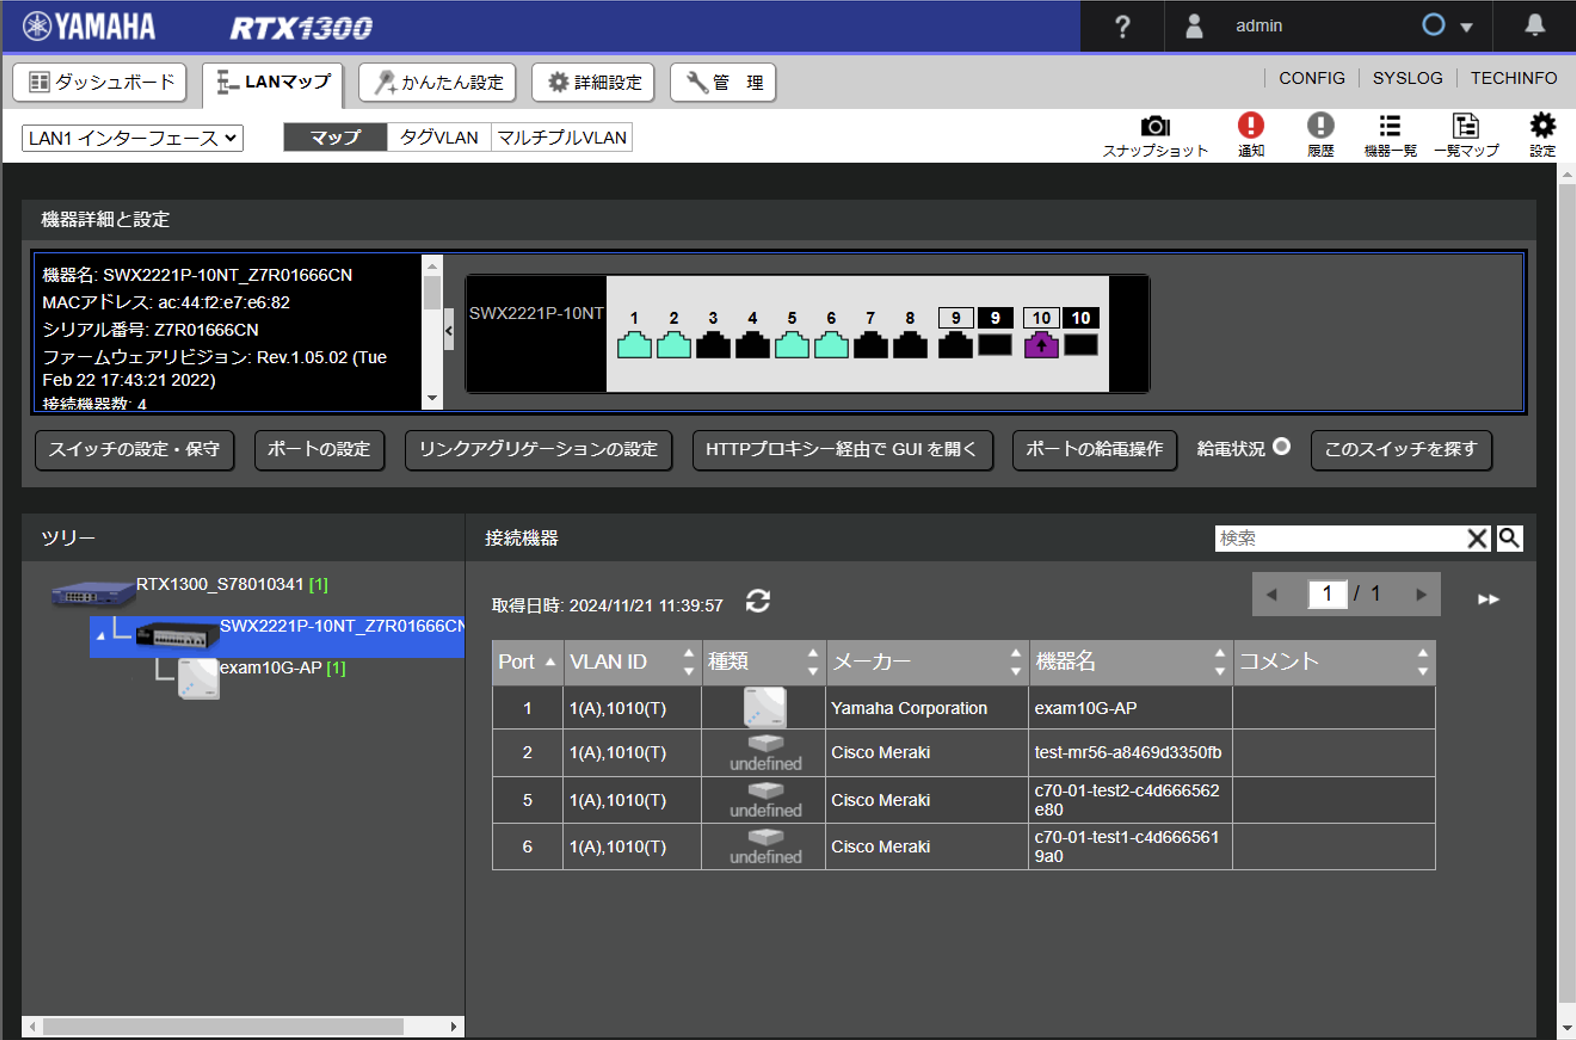The height and width of the screenshot is (1040, 1576).
Task: Go to previous page arrow
Action: coord(1271,594)
